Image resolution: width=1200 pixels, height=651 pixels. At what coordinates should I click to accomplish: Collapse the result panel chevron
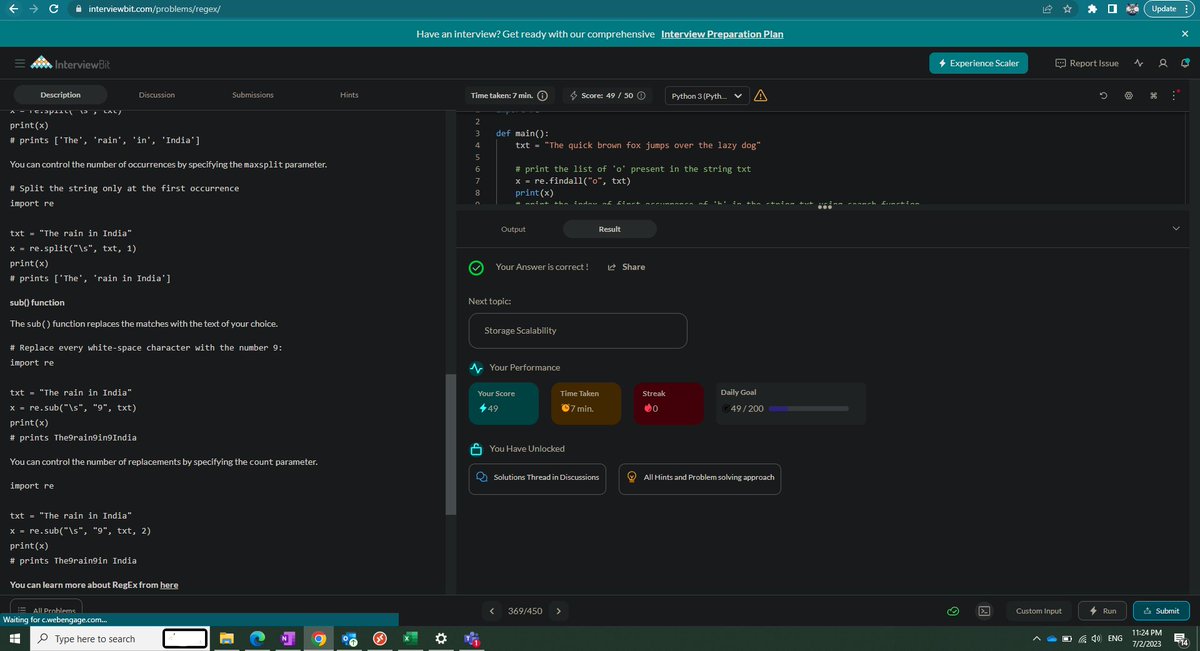[x=1176, y=229]
